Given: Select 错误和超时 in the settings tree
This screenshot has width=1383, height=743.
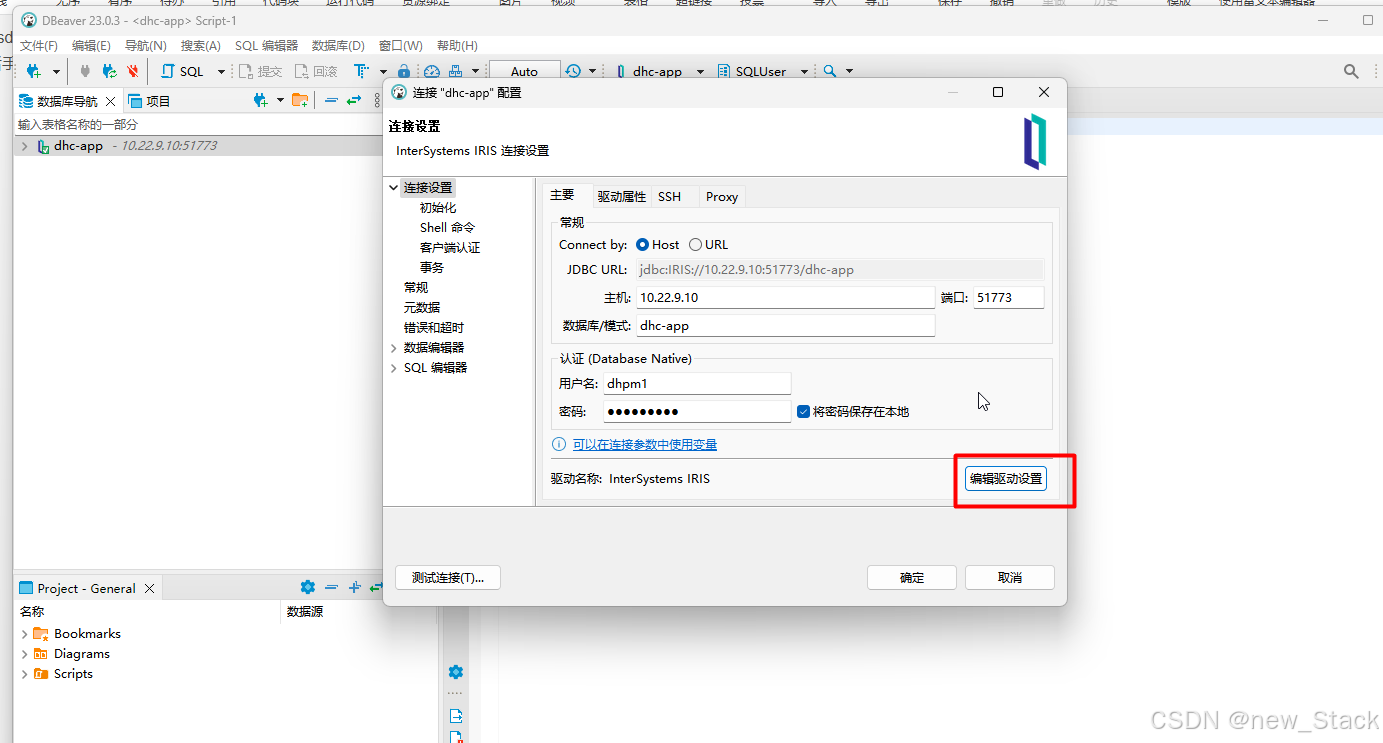Looking at the screenshot, I should coord(434,327).
